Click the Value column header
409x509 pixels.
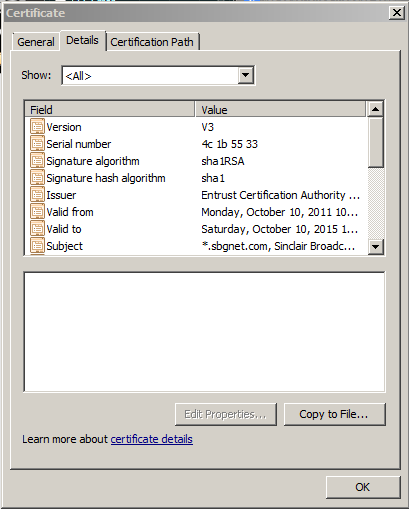point(281,110)
